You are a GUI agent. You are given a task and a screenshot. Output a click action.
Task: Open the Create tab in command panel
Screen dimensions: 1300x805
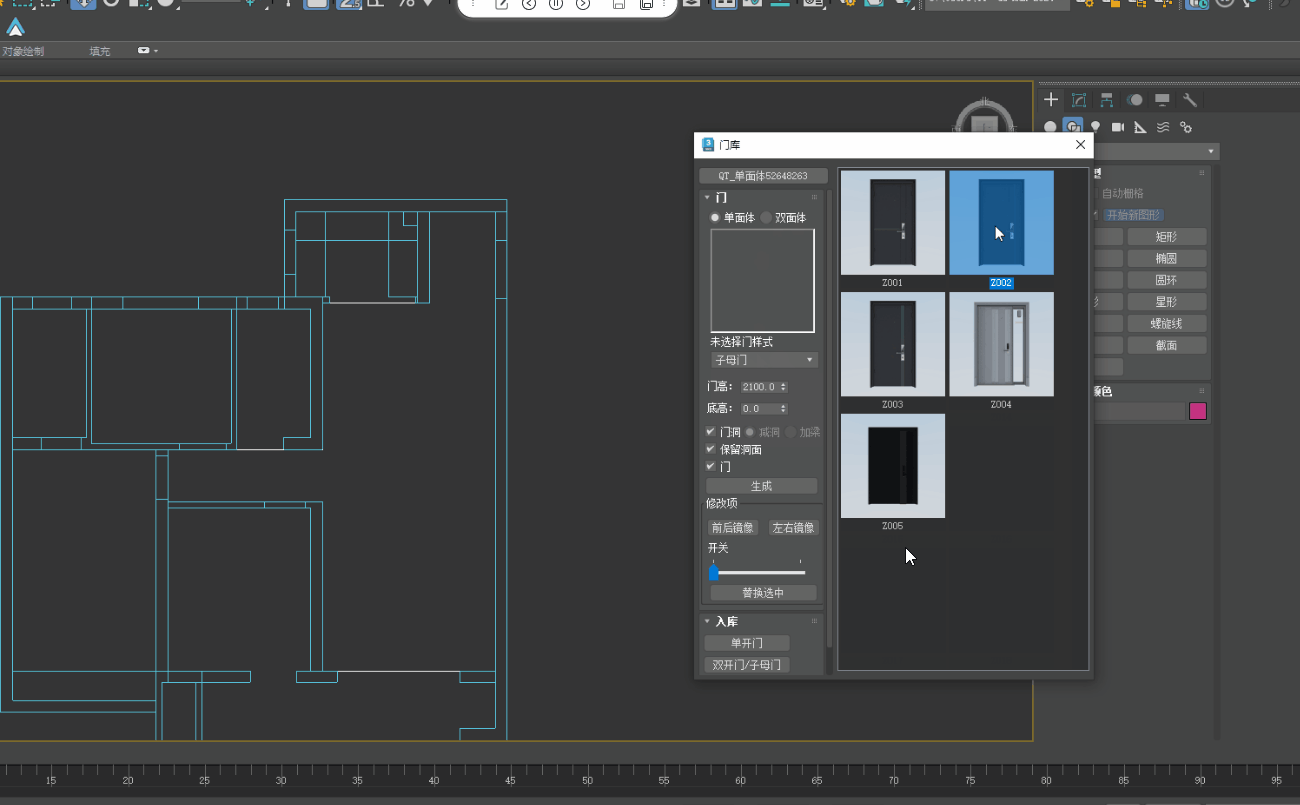pos(1051,100)
